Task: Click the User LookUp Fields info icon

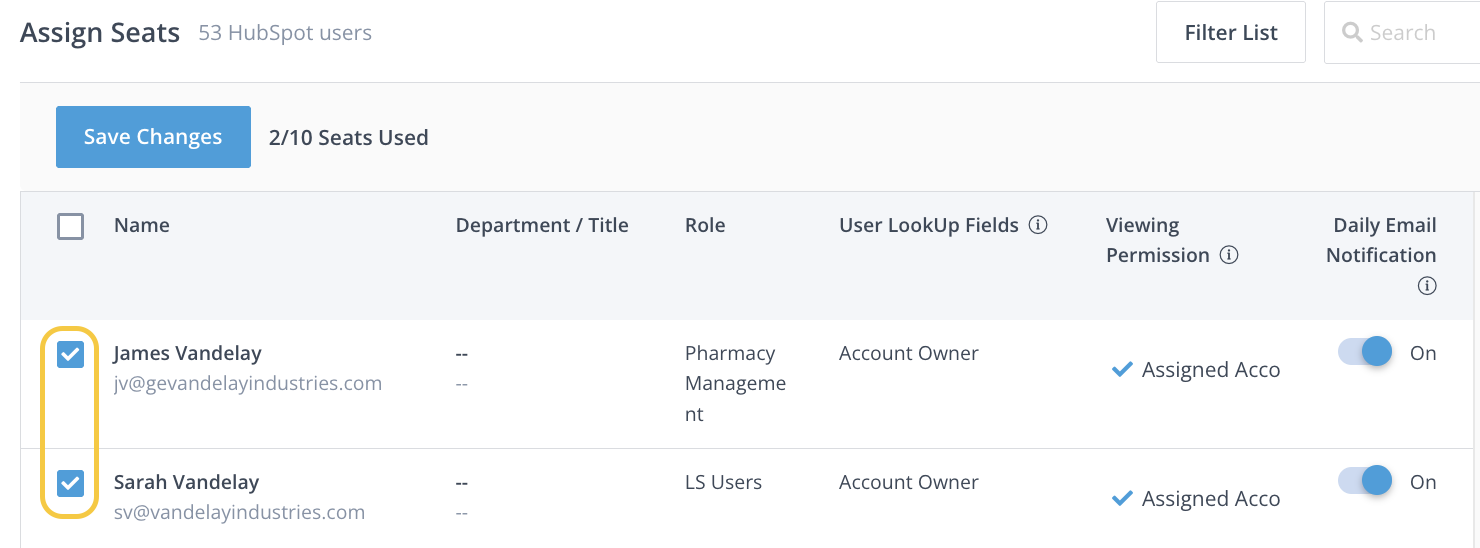Action: click(x=1038, y=225)
